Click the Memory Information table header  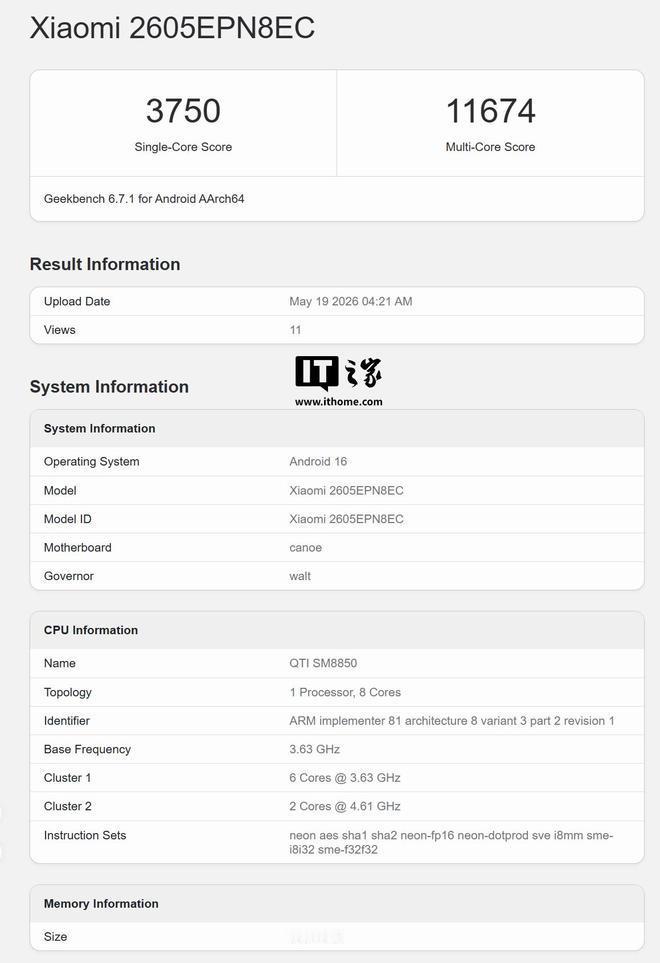tap(337, 903)
